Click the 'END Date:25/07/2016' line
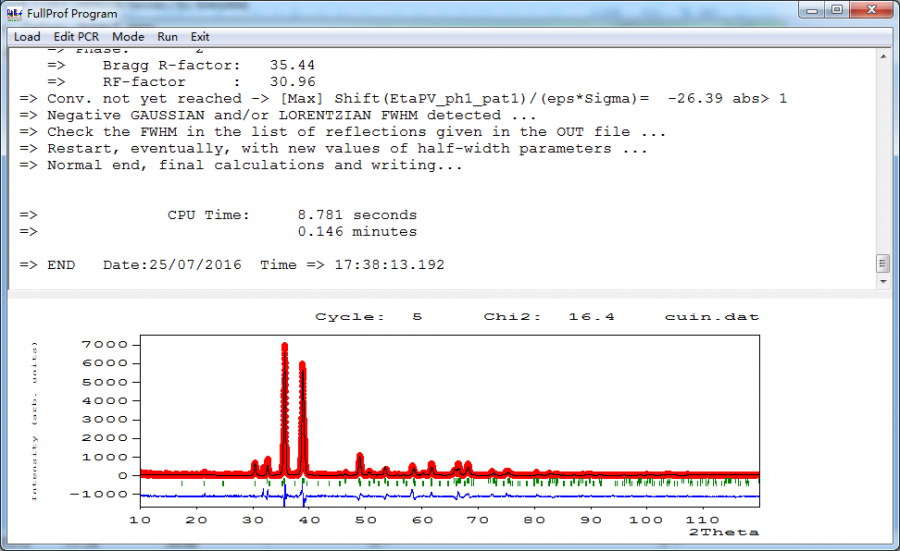 pos(232,265)
